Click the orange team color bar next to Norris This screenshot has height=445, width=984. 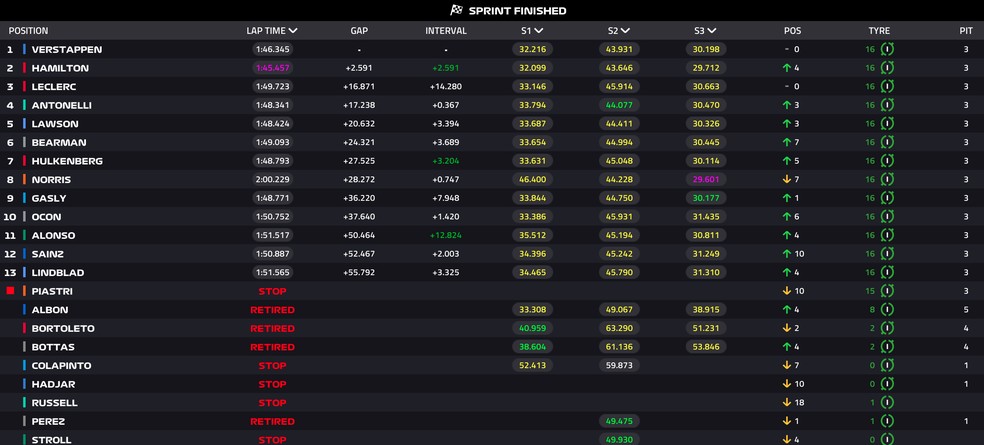[x=24, y=180]
